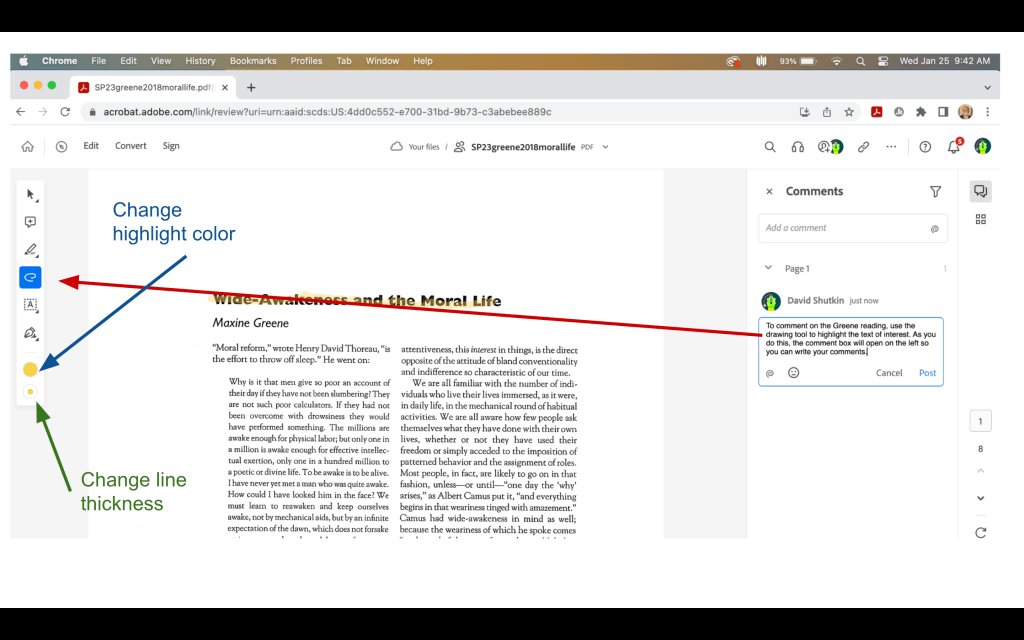
Task: Post the comment
Action: [927, 373]
